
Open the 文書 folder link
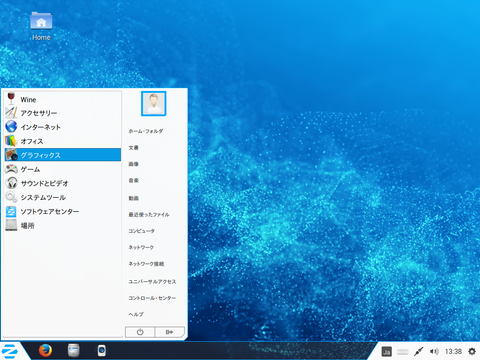click(134, 148)
